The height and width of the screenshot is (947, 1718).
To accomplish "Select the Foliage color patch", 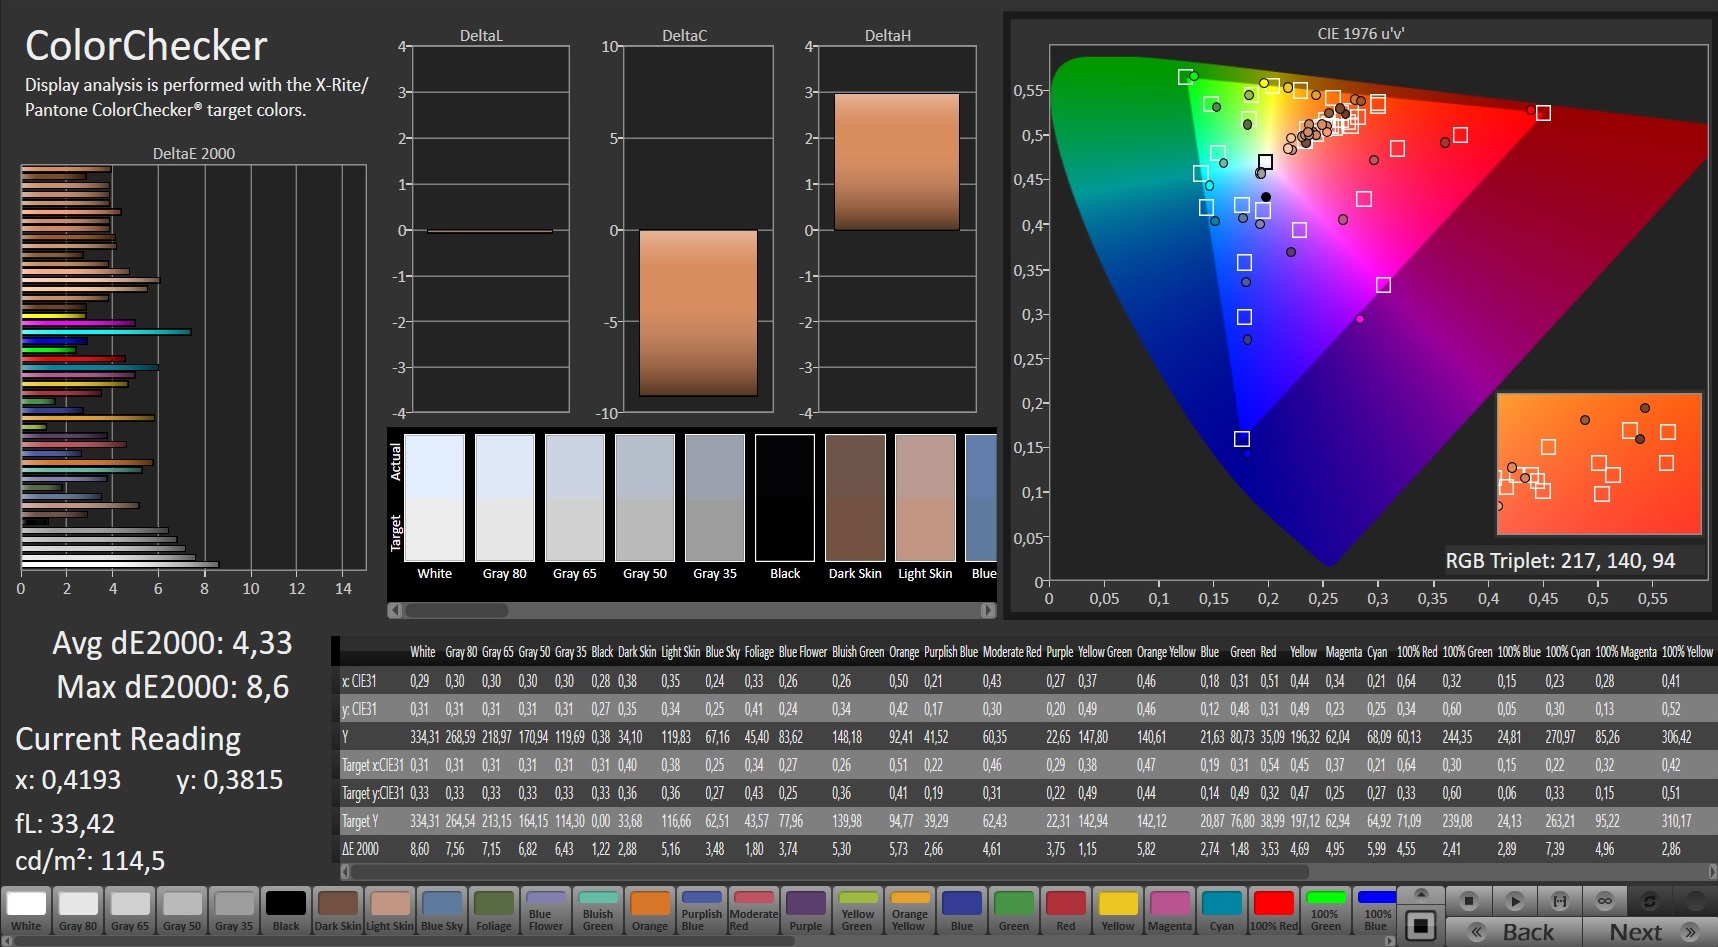I will [494, 910].
